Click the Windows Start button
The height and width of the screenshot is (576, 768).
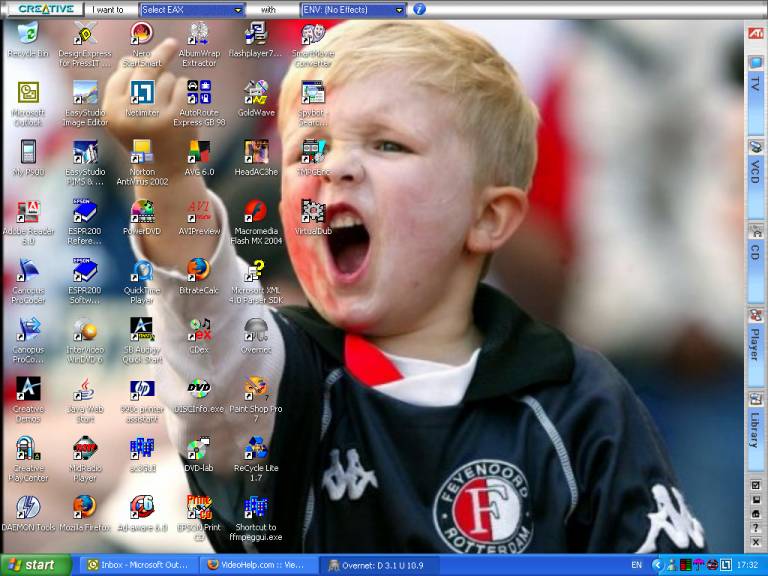point(36,565)
